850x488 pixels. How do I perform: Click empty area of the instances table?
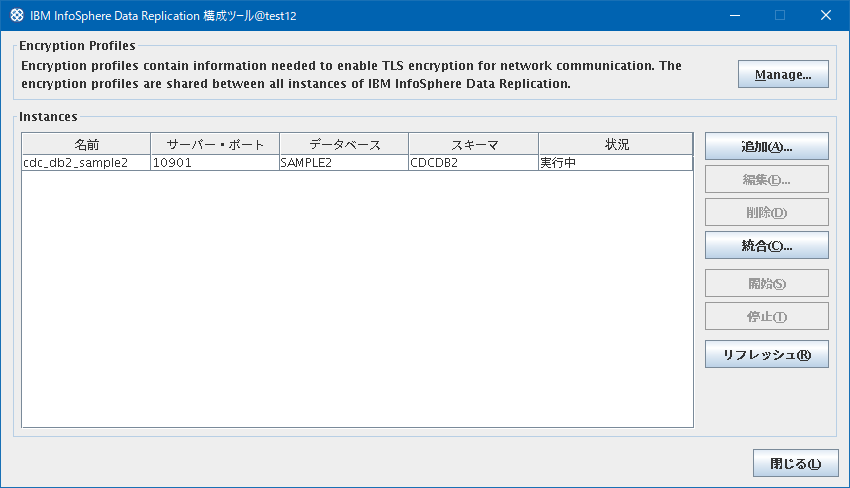357,298
